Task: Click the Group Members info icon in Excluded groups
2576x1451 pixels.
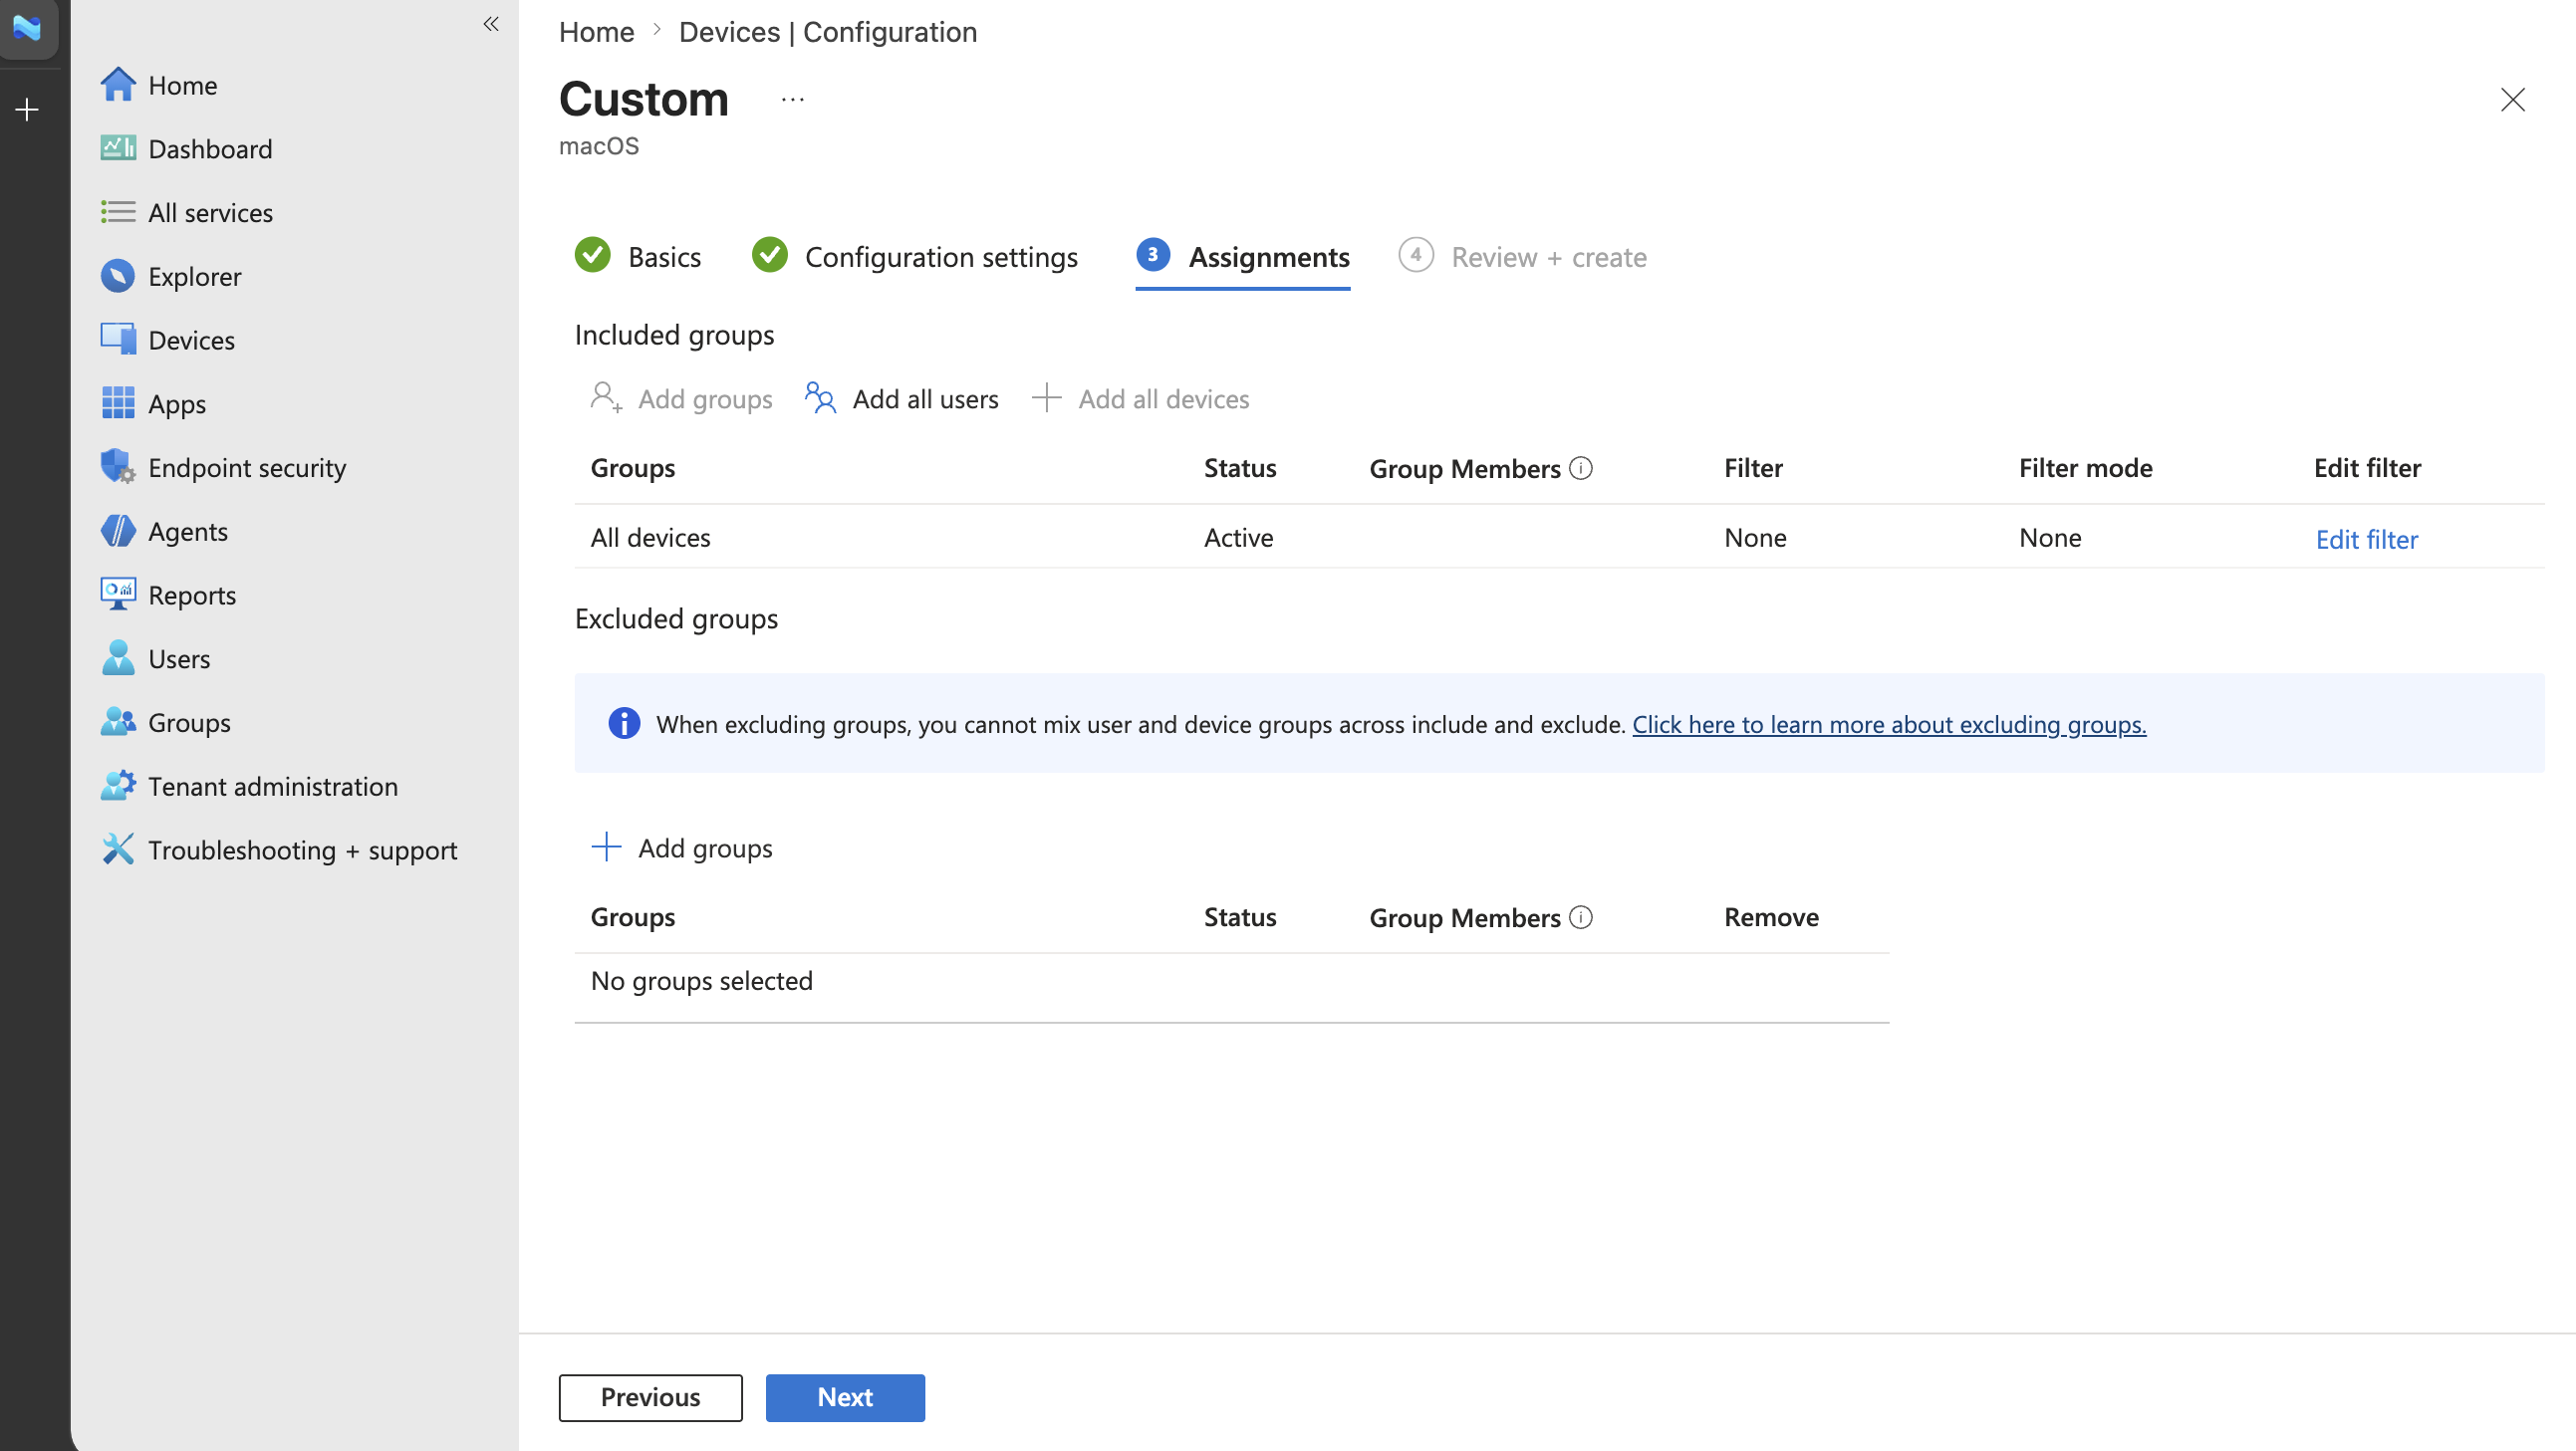Action: 1581,917
